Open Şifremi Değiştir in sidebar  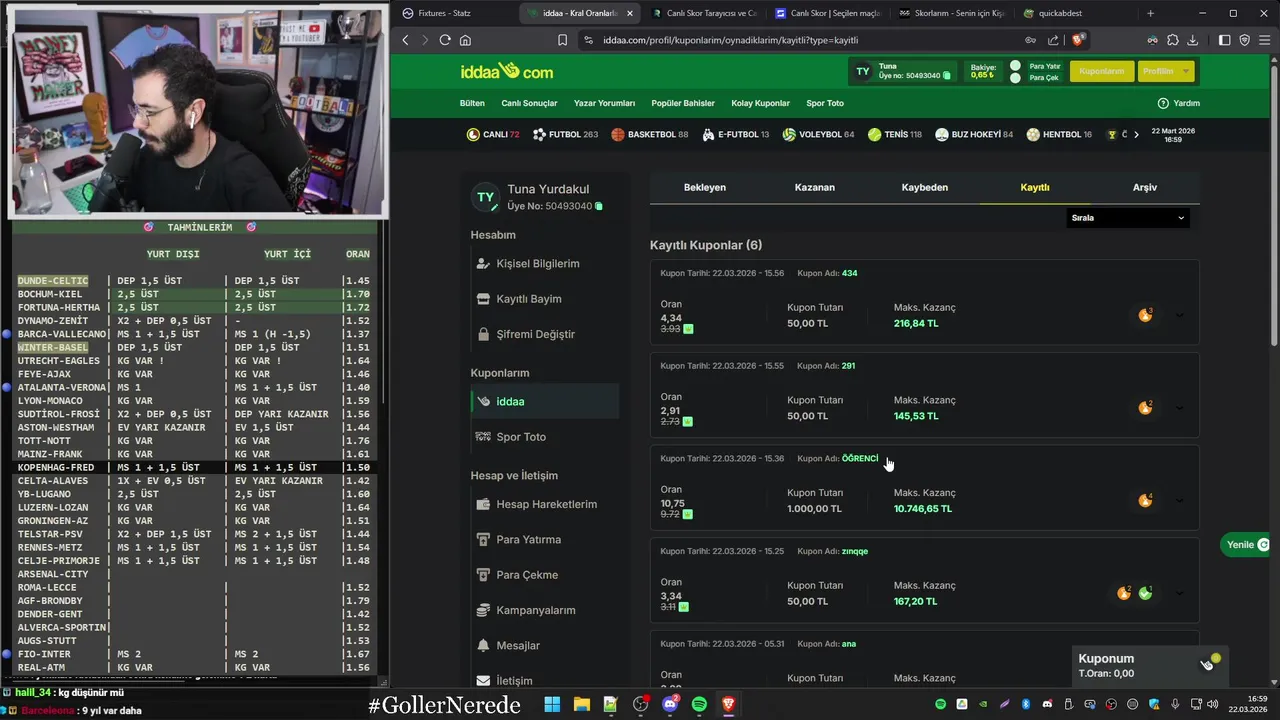[536, 334]
